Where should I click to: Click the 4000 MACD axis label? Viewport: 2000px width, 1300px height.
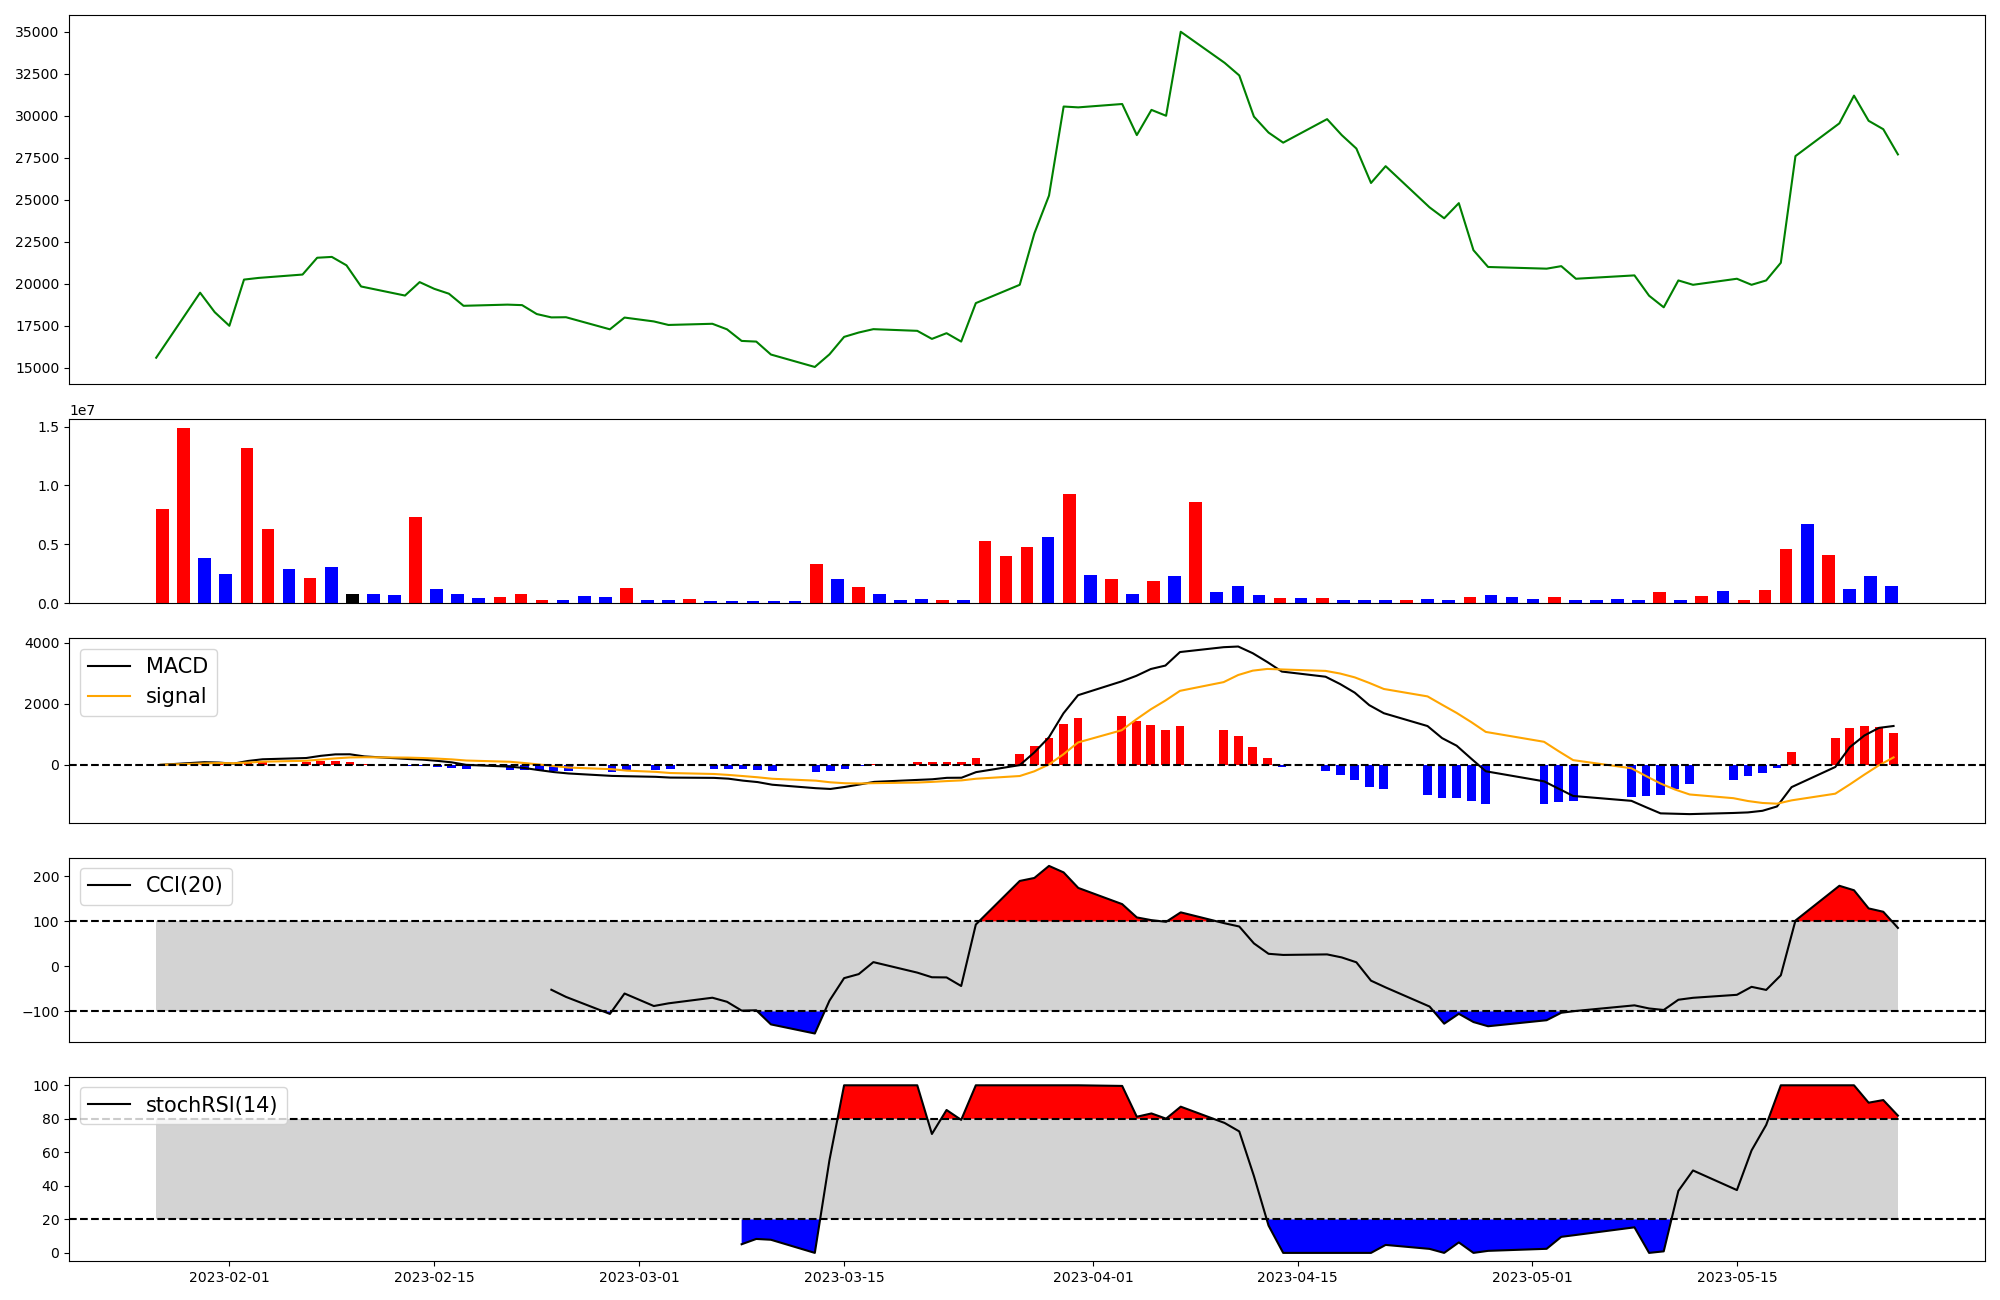42,643
